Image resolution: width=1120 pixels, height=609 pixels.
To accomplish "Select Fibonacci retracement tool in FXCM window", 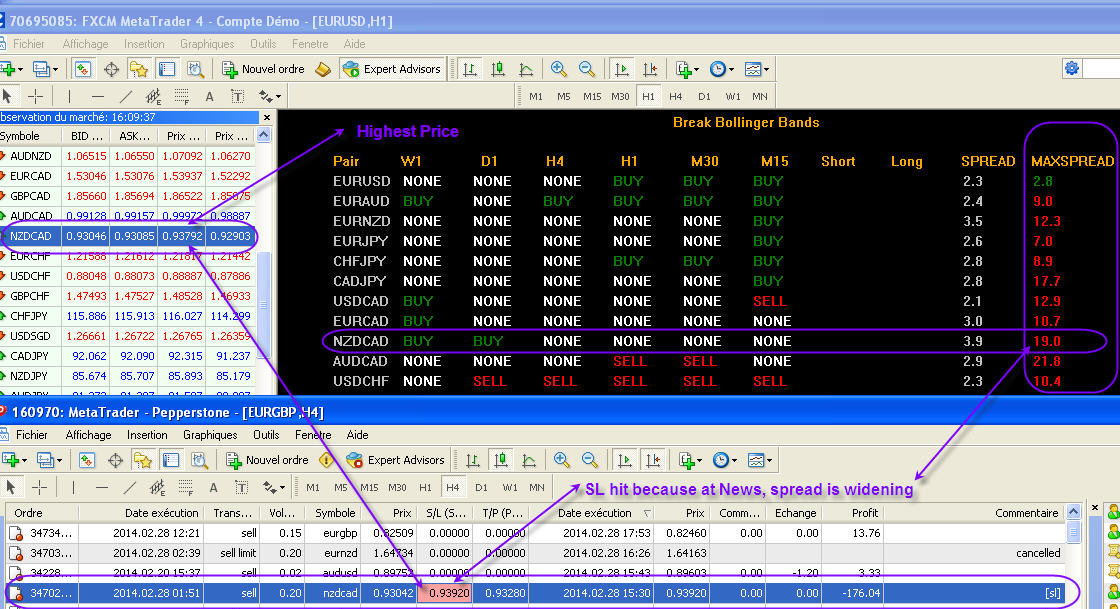I will [181, 96].
